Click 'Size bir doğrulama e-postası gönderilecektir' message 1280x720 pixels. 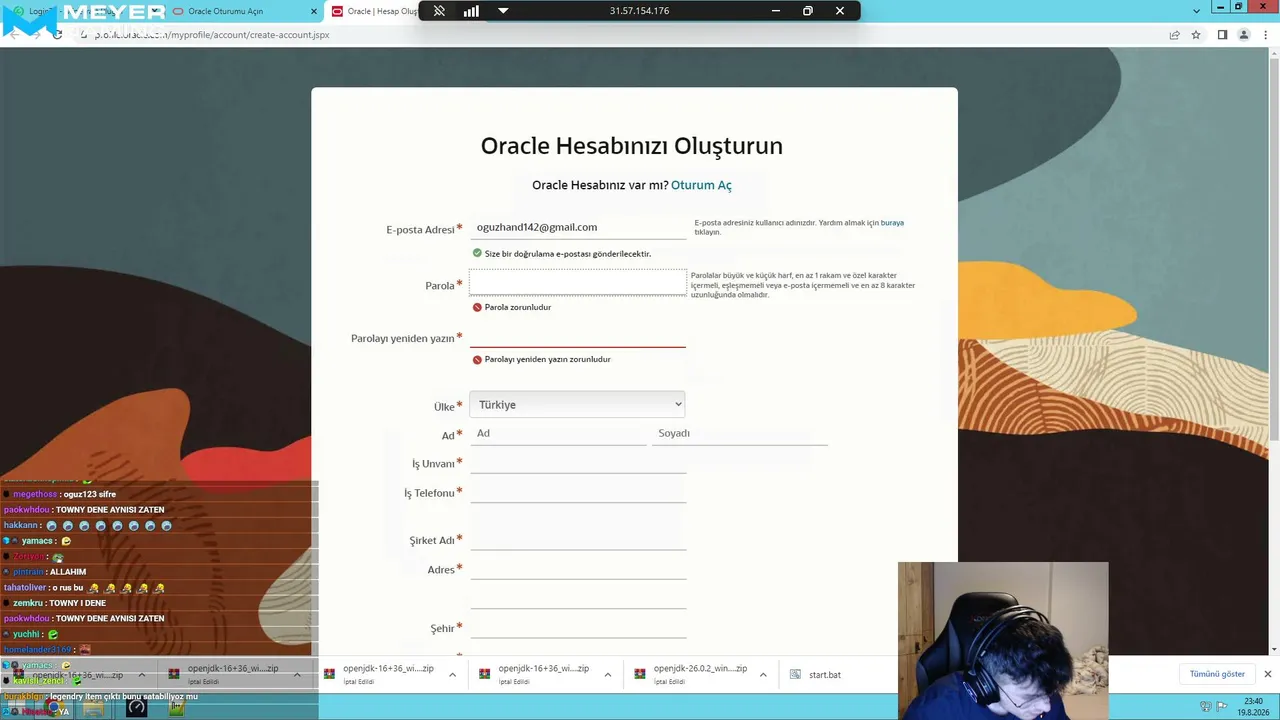coord(568,254)
